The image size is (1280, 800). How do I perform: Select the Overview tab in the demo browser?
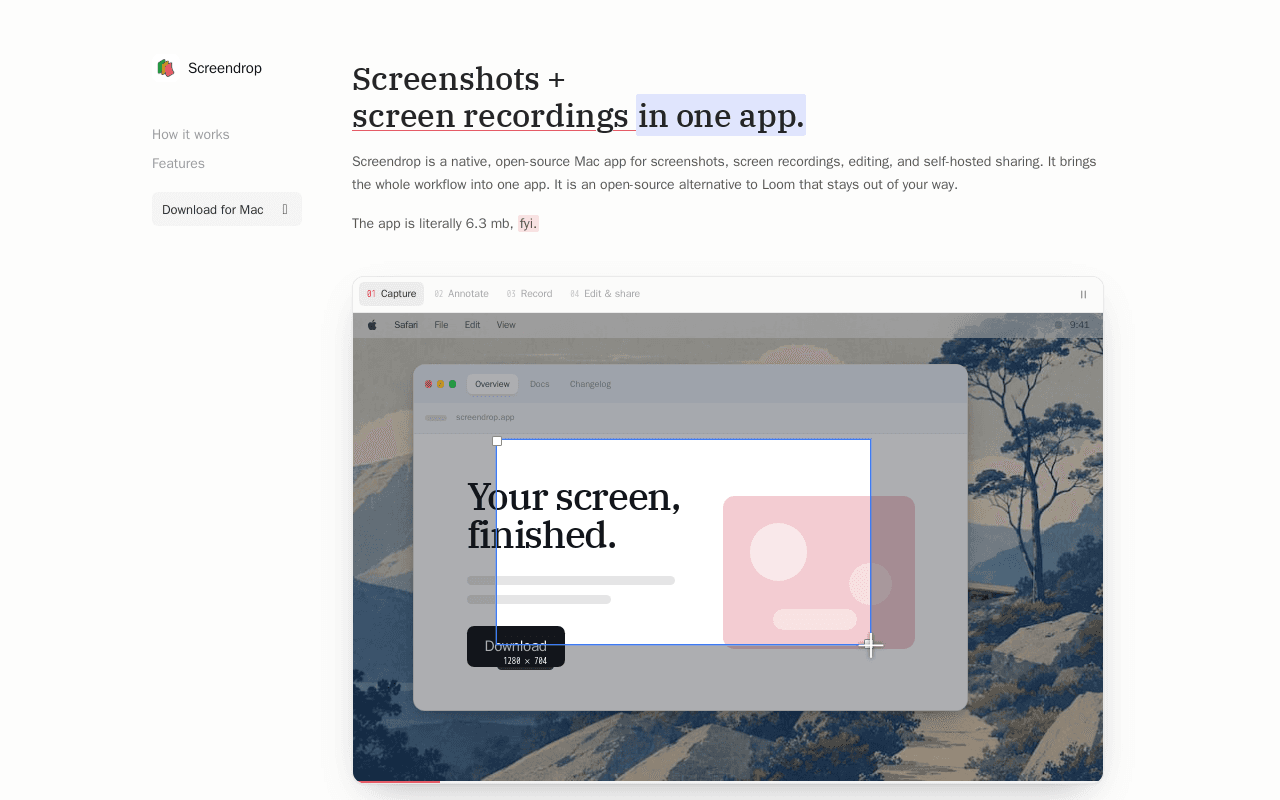(x=492, y=384)
